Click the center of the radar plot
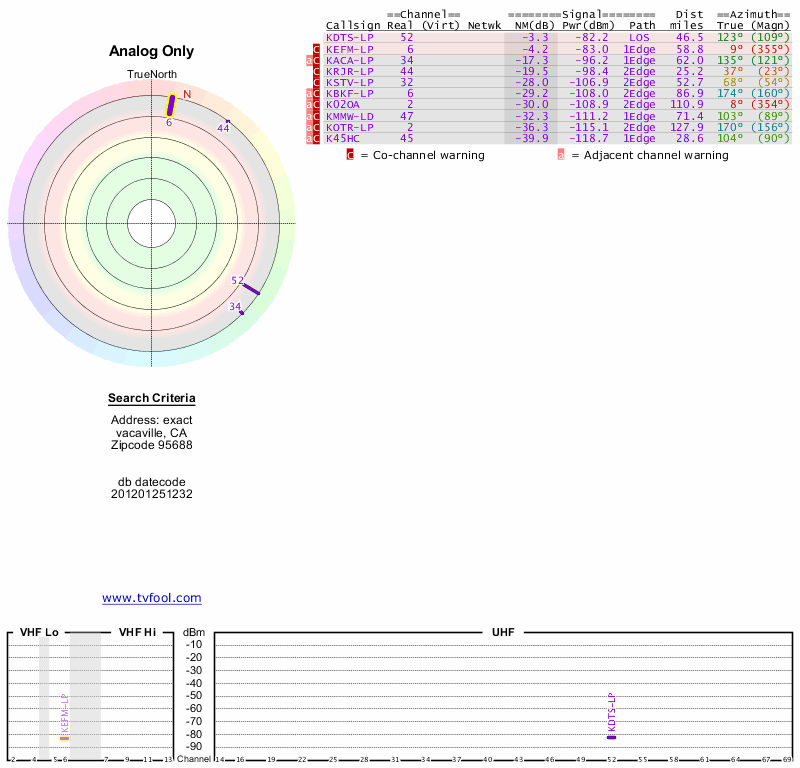This screenshot has height=768, width=800. (x=152, y=222)
